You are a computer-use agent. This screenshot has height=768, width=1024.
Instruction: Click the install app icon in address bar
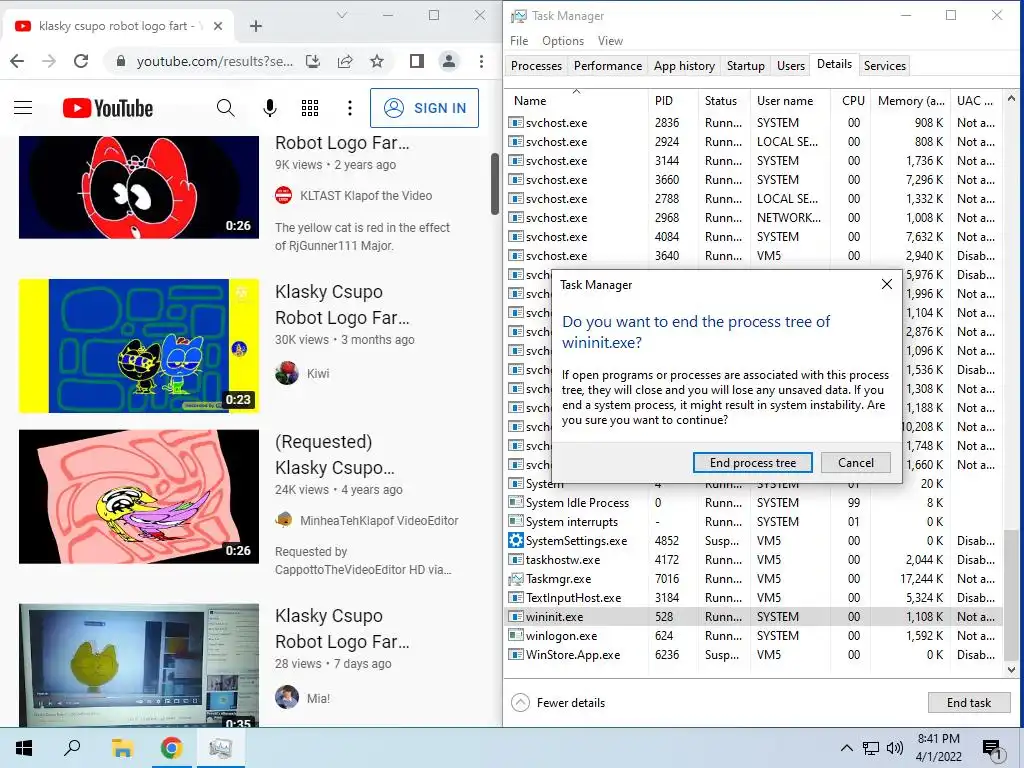coord(313,61)
